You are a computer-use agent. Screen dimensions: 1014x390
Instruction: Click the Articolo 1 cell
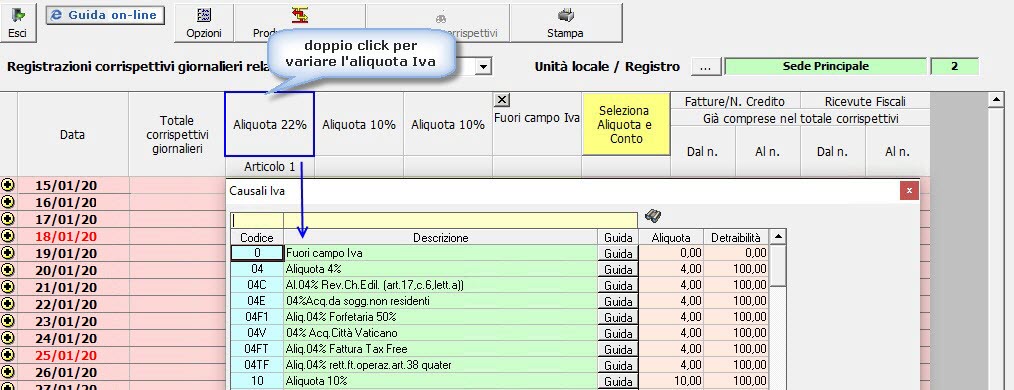click(x=270, y=167)
